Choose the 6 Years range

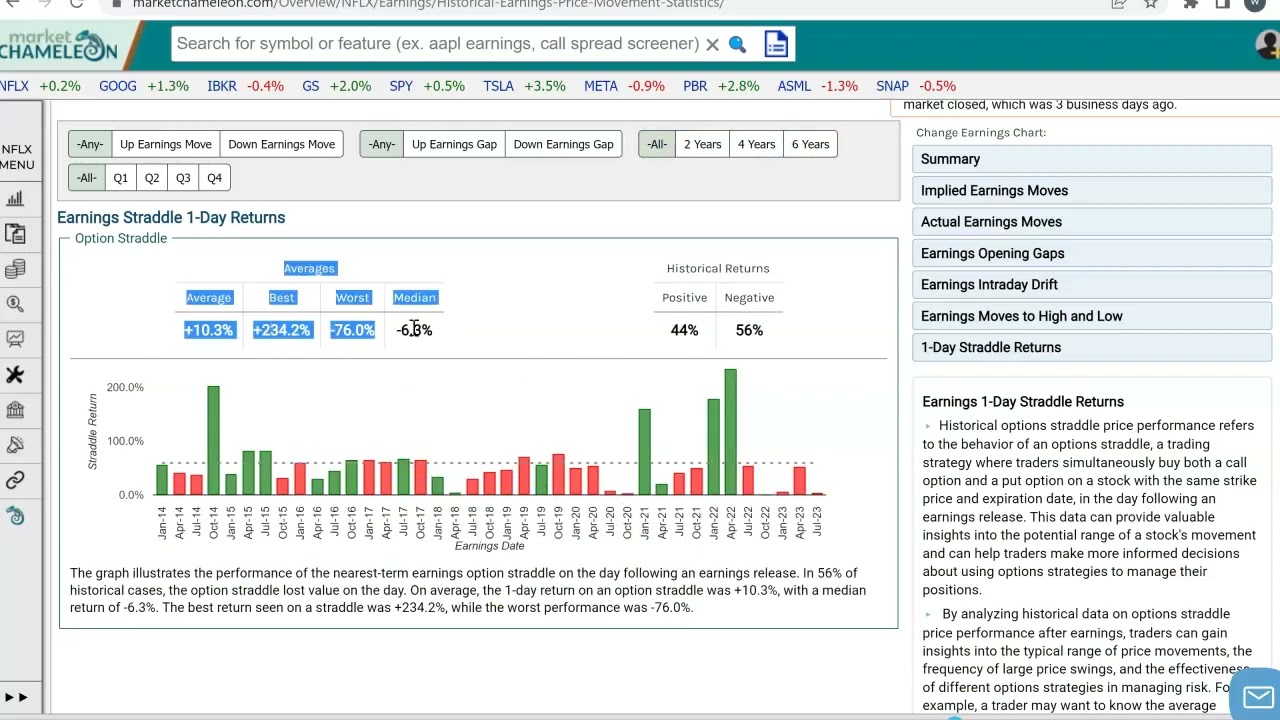click(810, 144)
